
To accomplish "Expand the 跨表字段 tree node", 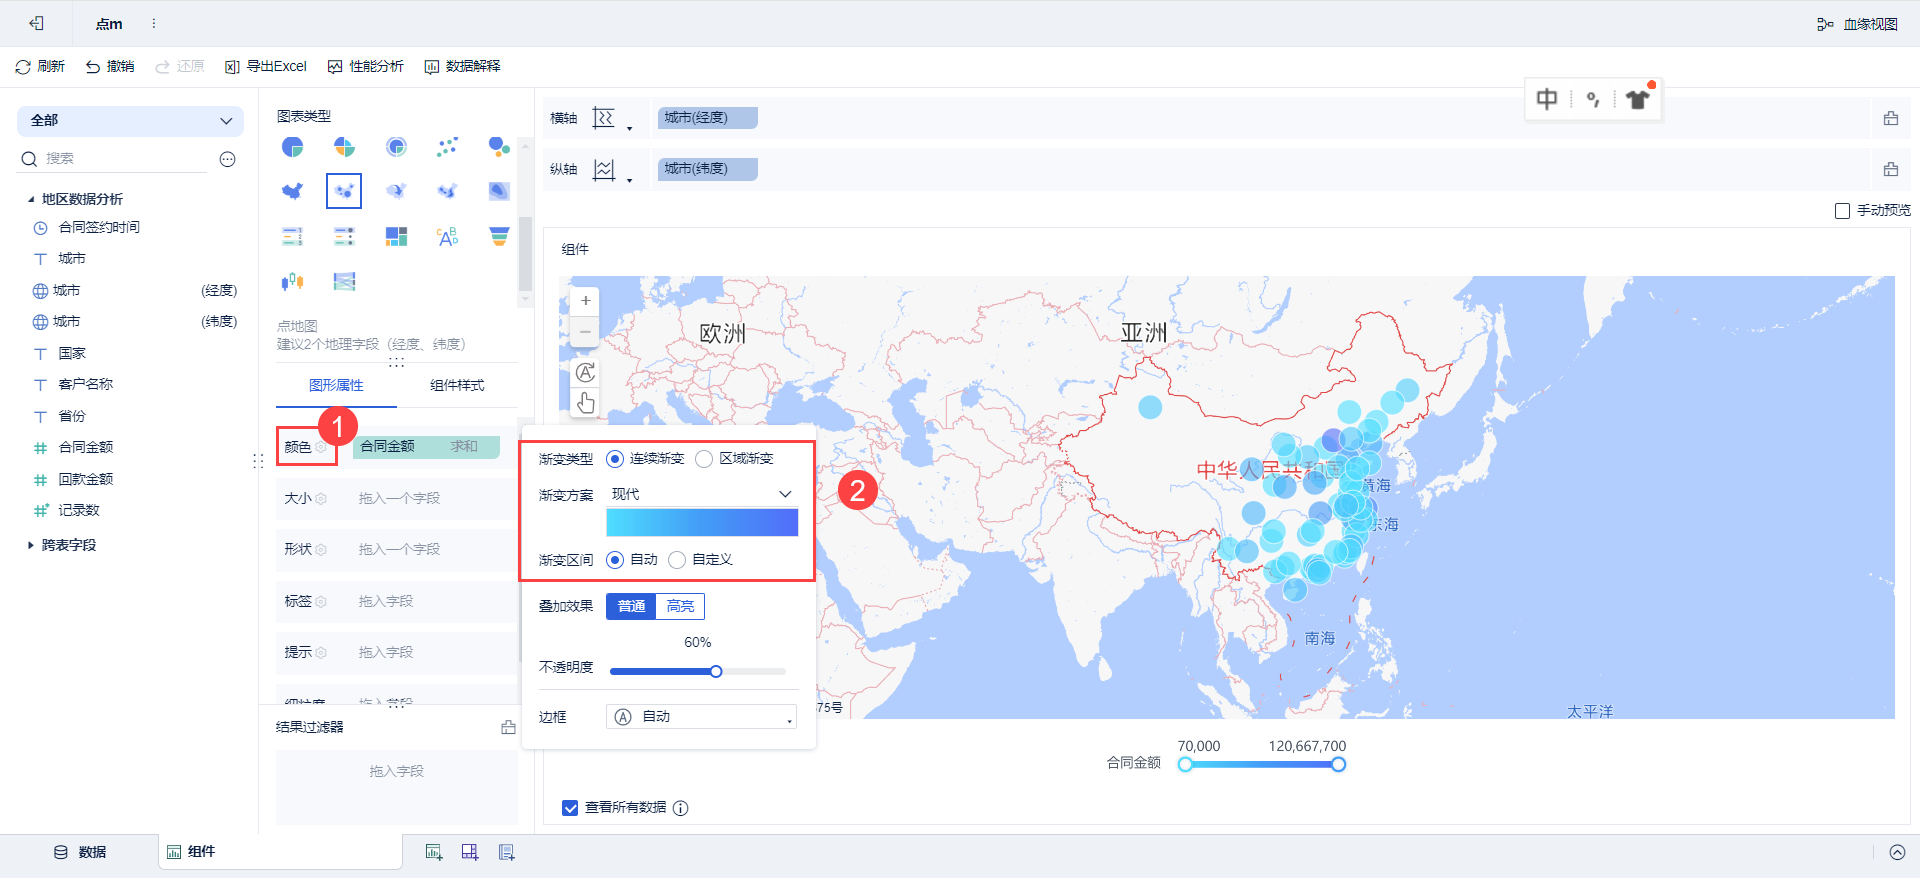I will (31, 545).
